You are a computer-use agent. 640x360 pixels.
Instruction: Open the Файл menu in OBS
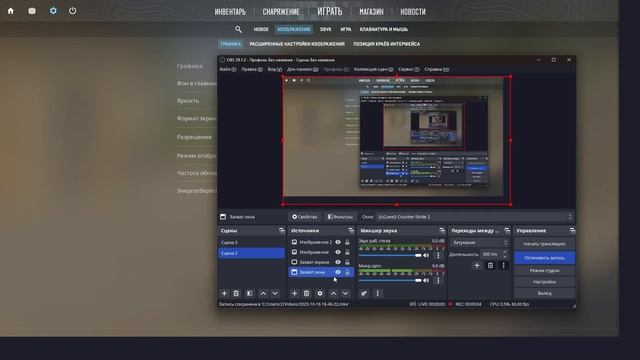(228, 69)
